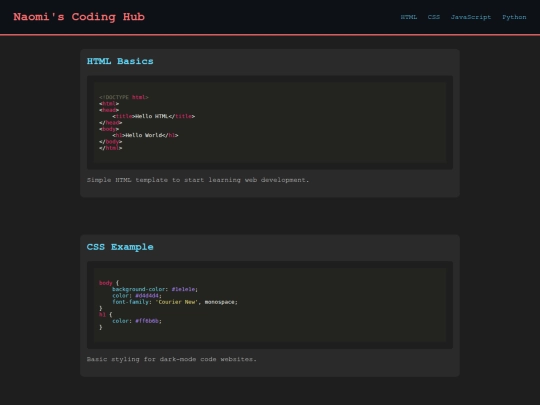Click the h1 Hello World code line
The height and width of the screenshot is (405, 540).
[145, 135]
